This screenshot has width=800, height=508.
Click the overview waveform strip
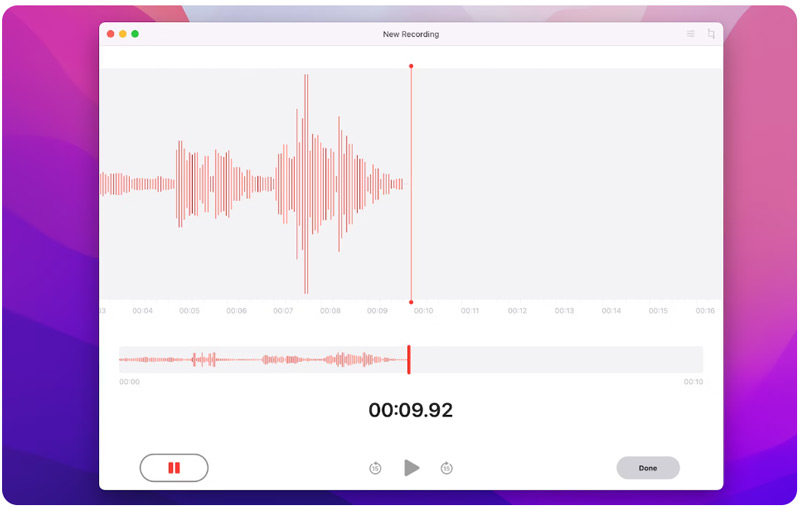[x=411, y=360]
